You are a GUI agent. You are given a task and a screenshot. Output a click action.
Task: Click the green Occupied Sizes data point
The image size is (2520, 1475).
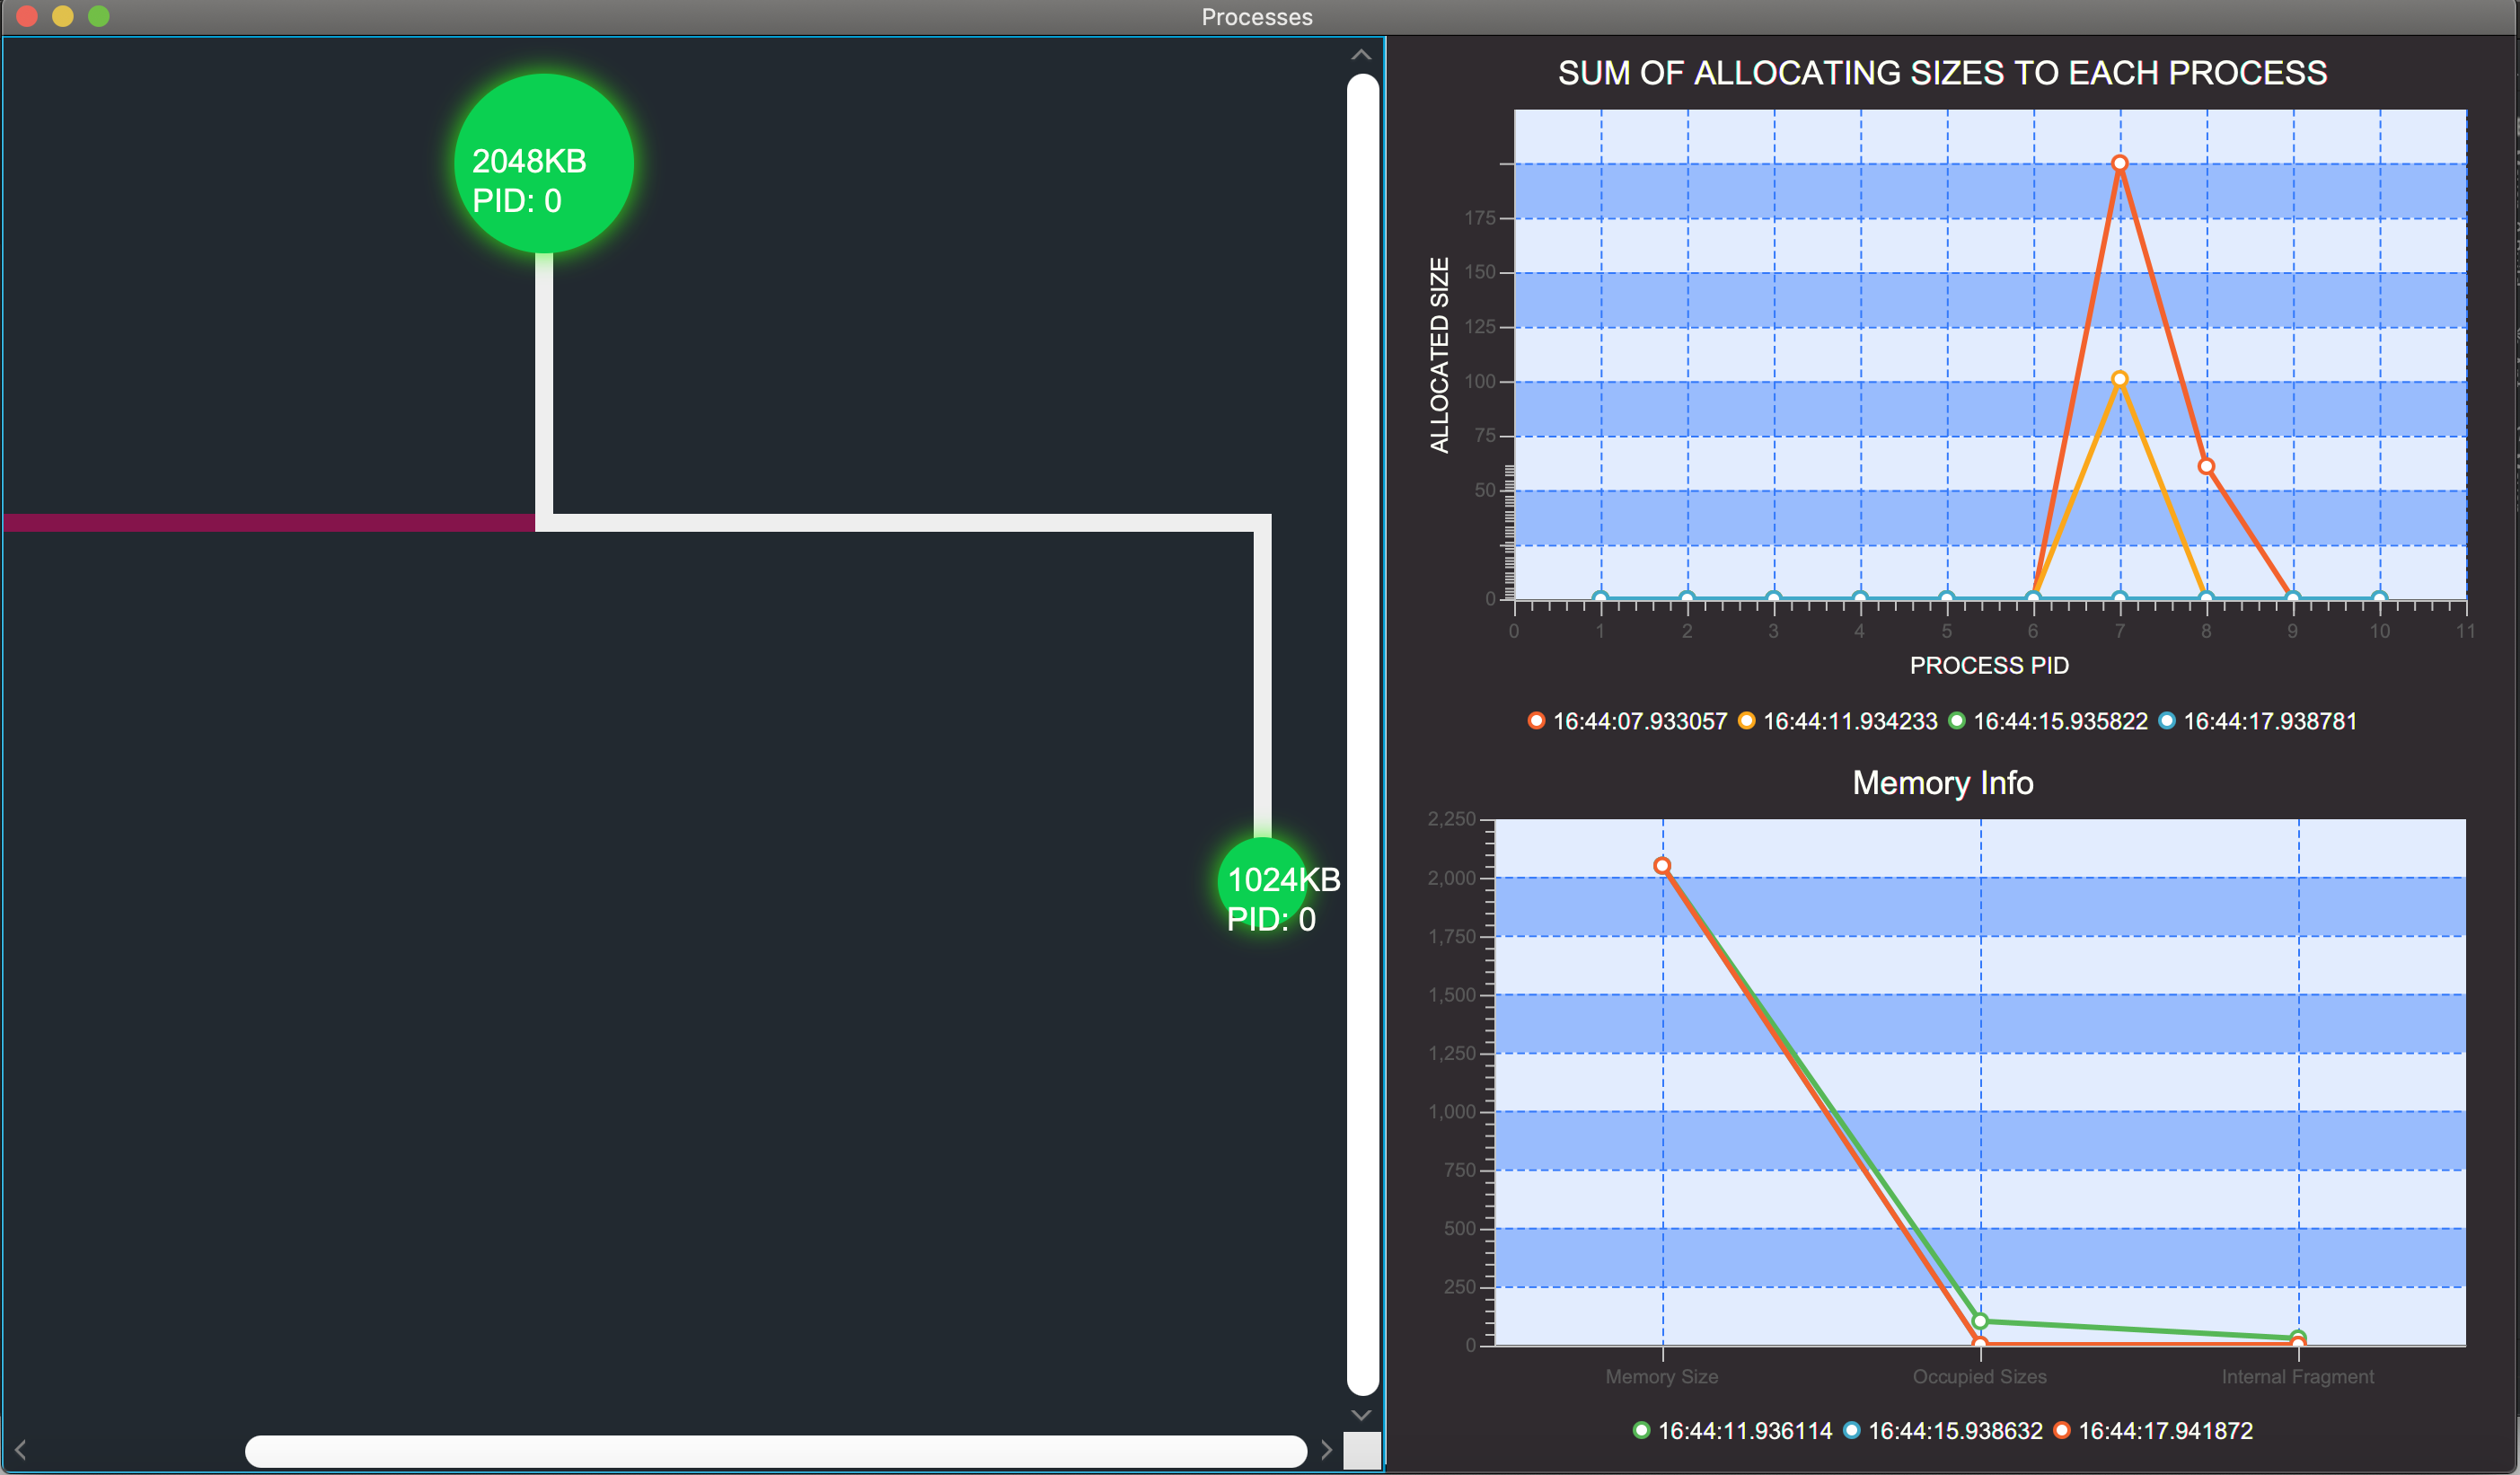tap(1979, 1321)
